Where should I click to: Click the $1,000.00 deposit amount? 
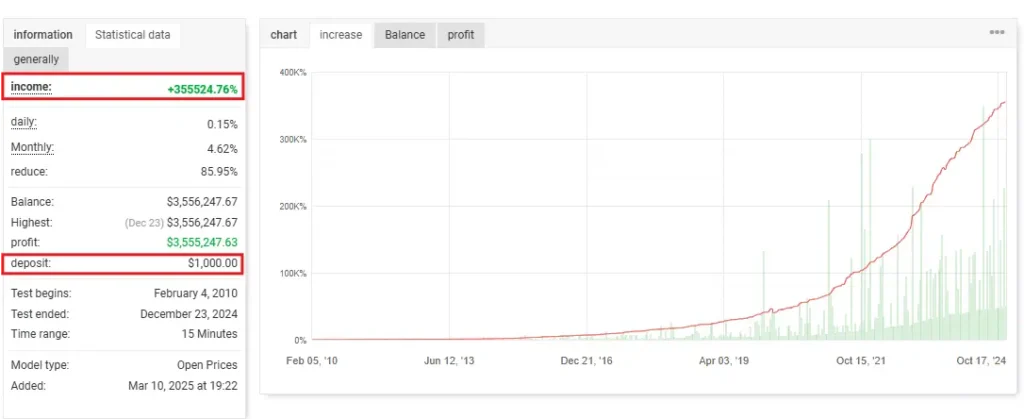212,264
